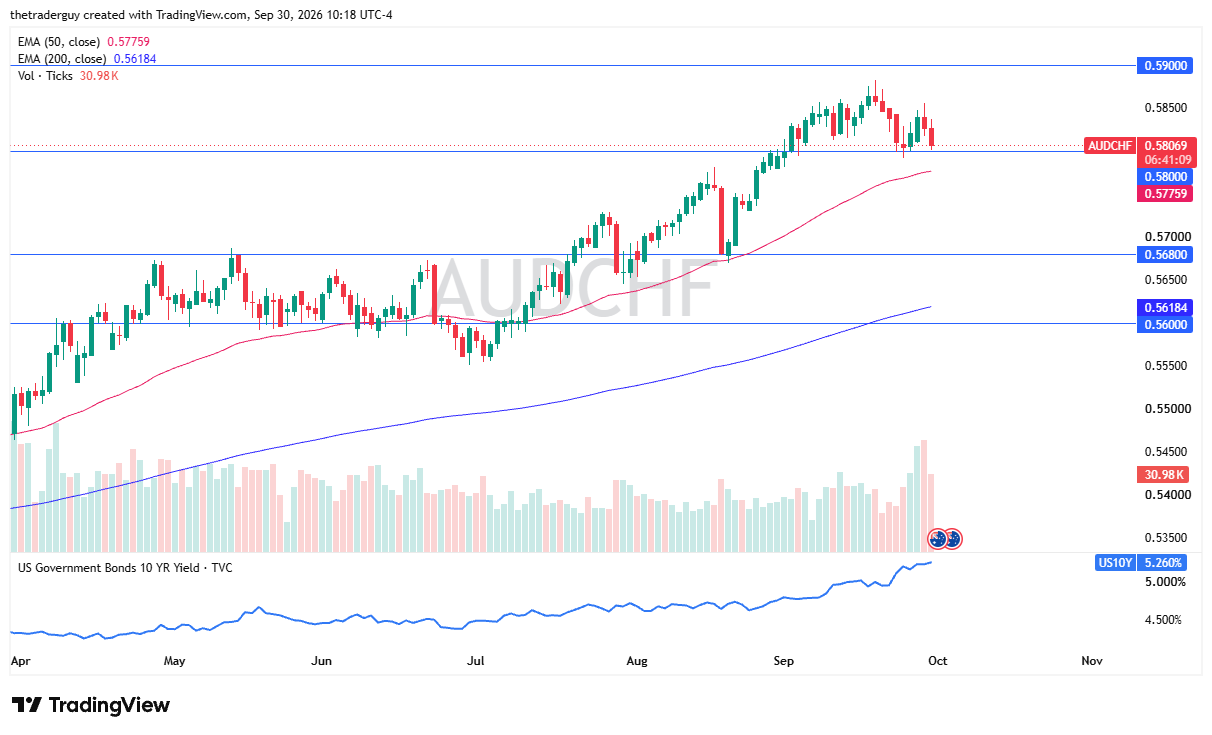This screenshot has height=735, width=1212.
Task: Click the EMA 200 value 0.56184 in legend
Action: pyautogui.click(x=135, y=59)
